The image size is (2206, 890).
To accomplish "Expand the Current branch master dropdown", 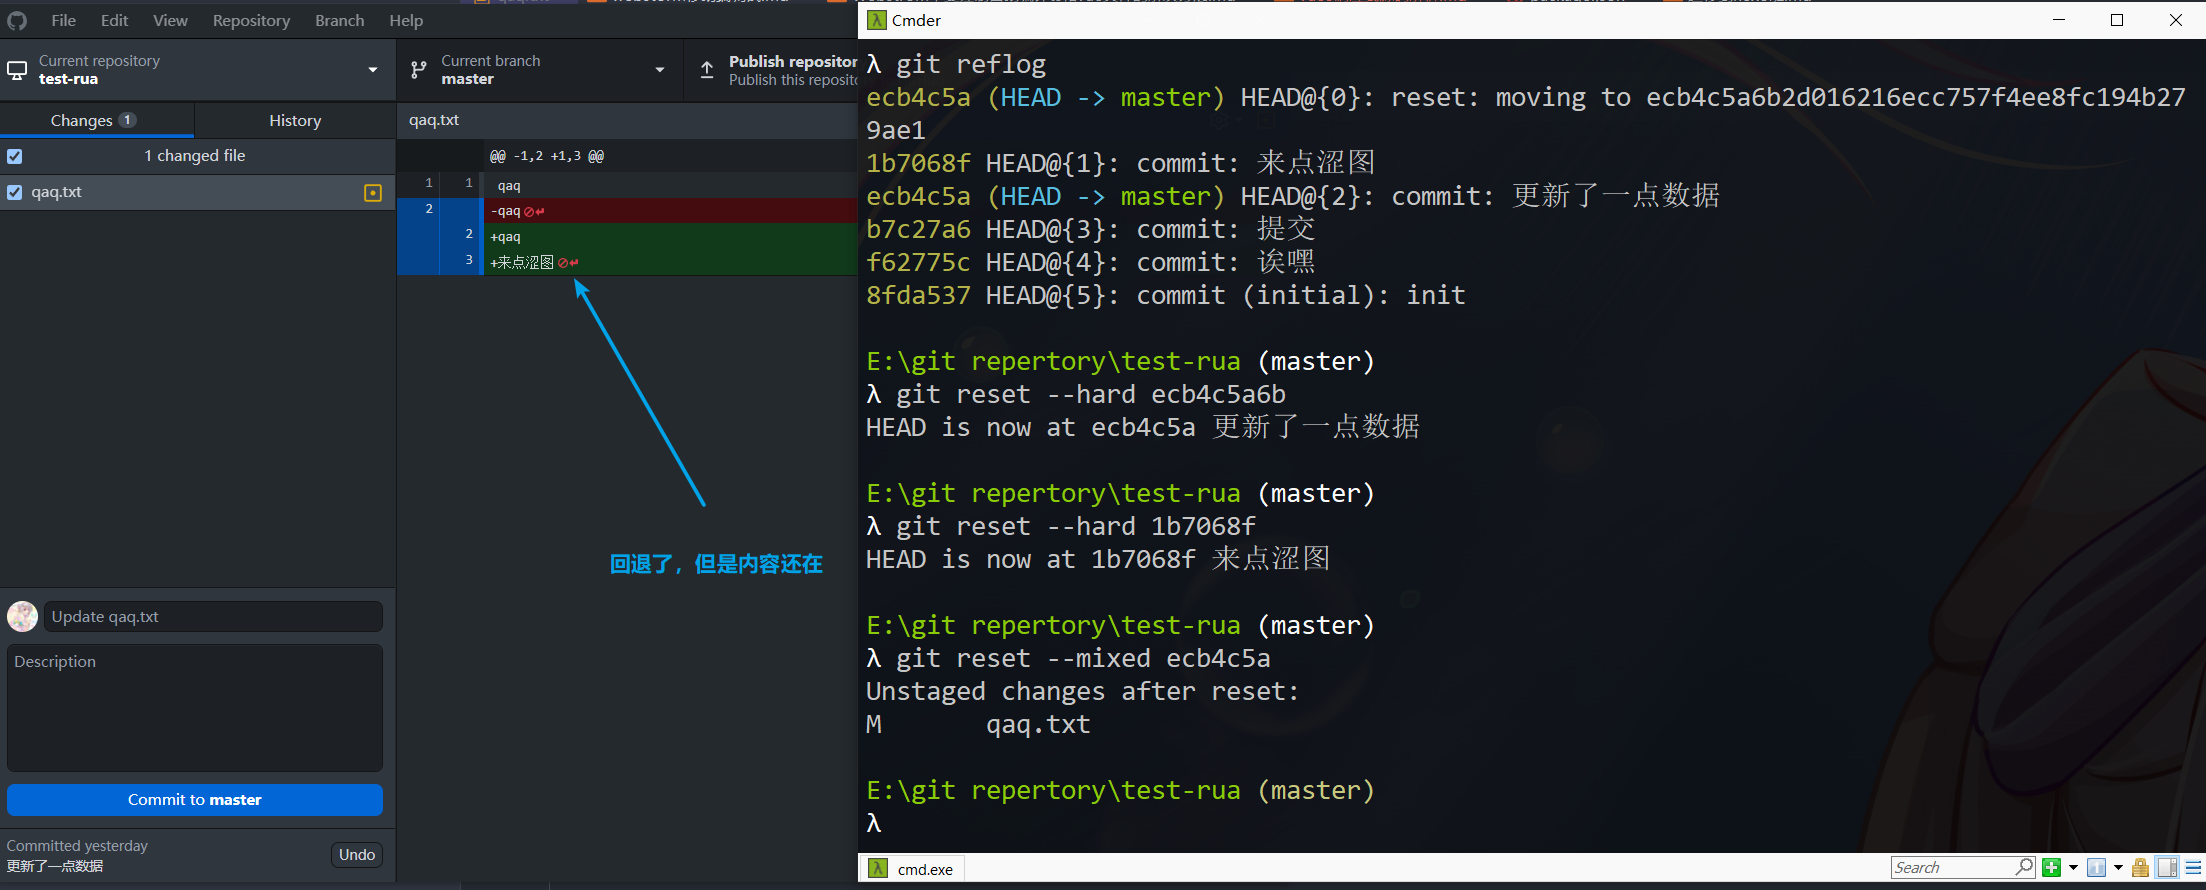I will pyautogui.click(x=659, y=70).
